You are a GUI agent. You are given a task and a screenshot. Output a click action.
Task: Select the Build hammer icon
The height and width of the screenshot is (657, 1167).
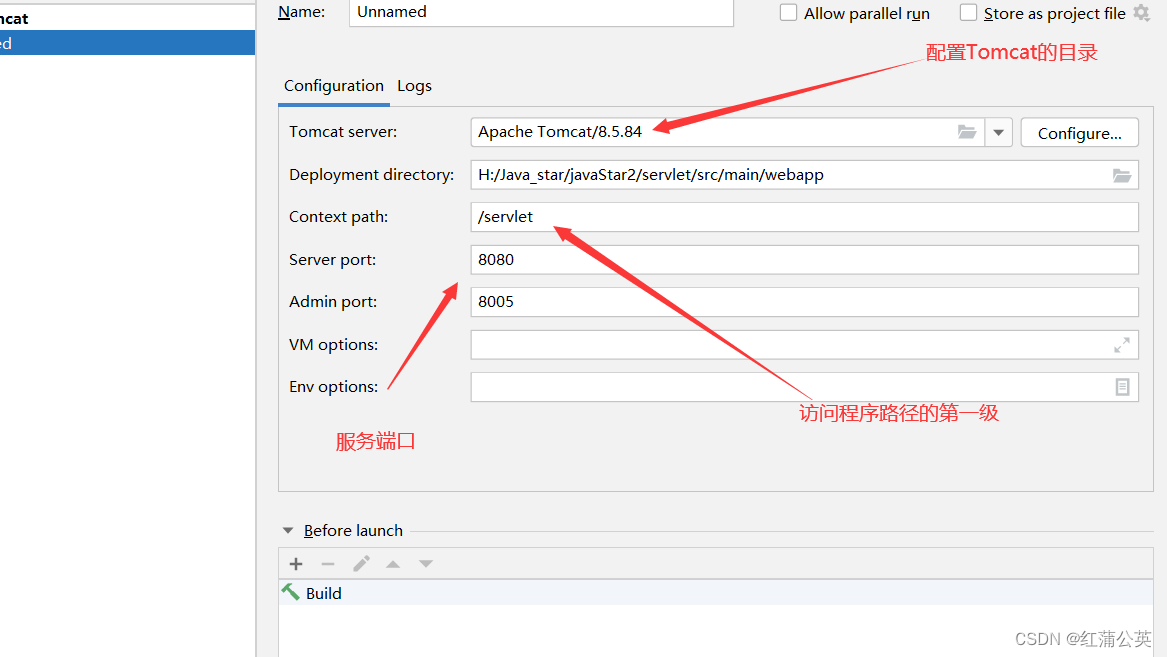[291, 592]
